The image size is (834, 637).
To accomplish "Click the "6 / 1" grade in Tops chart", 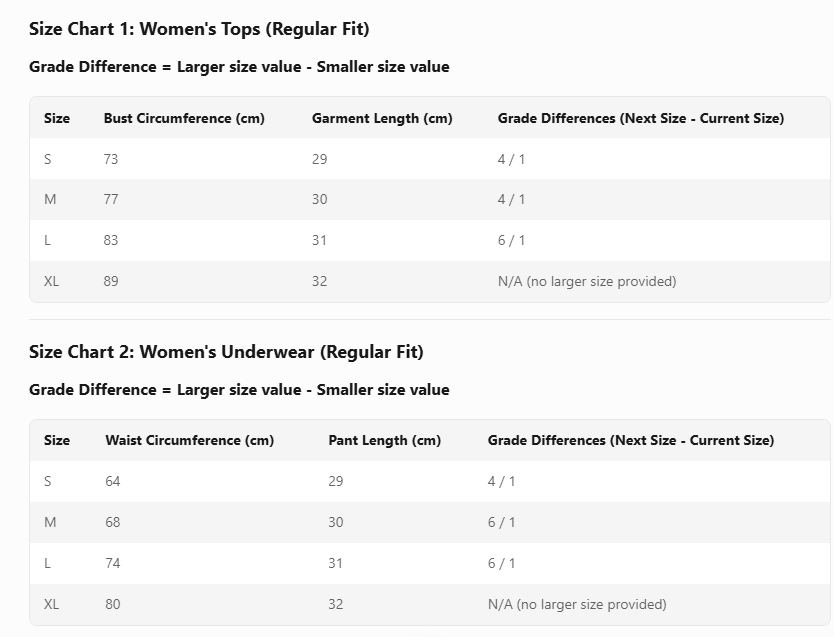I will pos(511,240).
